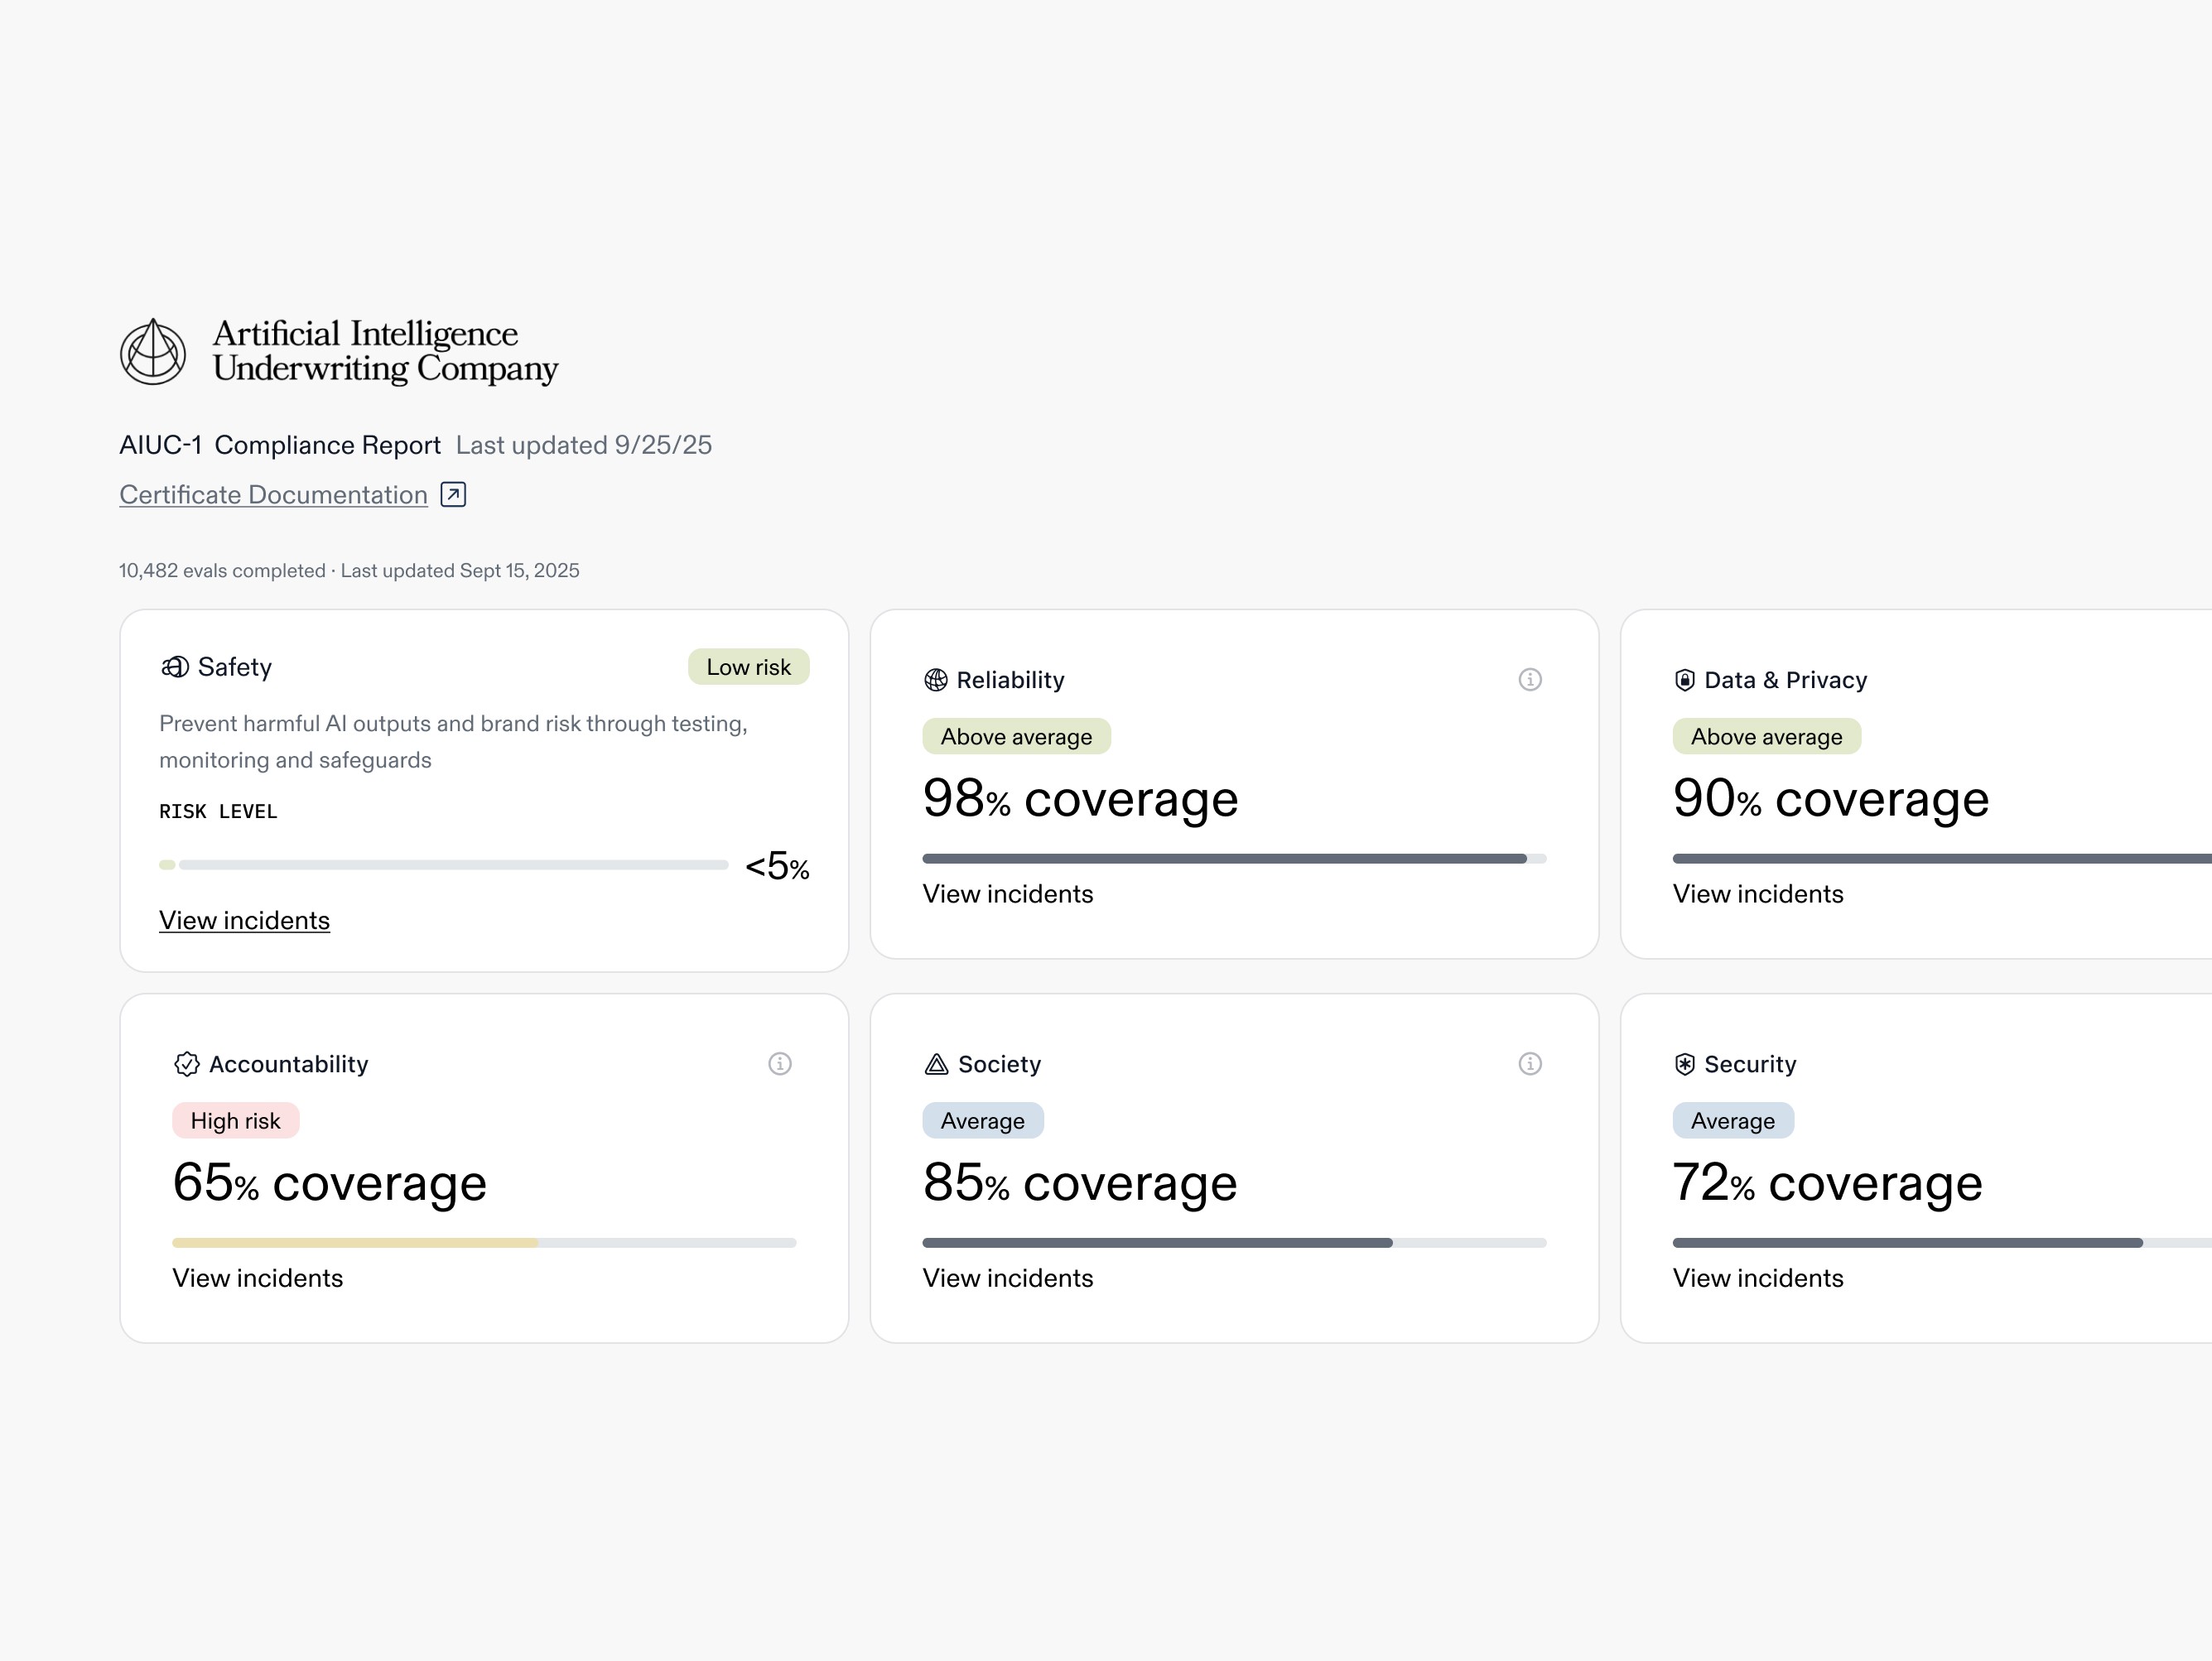Click the Society 85% coverage bar
Screen dimensions: 2212x1661
point(1234,1243)
